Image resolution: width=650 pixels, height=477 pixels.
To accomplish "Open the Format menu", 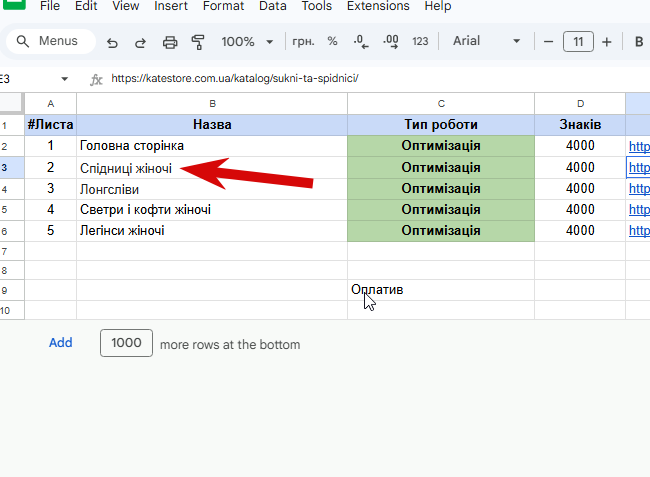I will click(223, 6).
